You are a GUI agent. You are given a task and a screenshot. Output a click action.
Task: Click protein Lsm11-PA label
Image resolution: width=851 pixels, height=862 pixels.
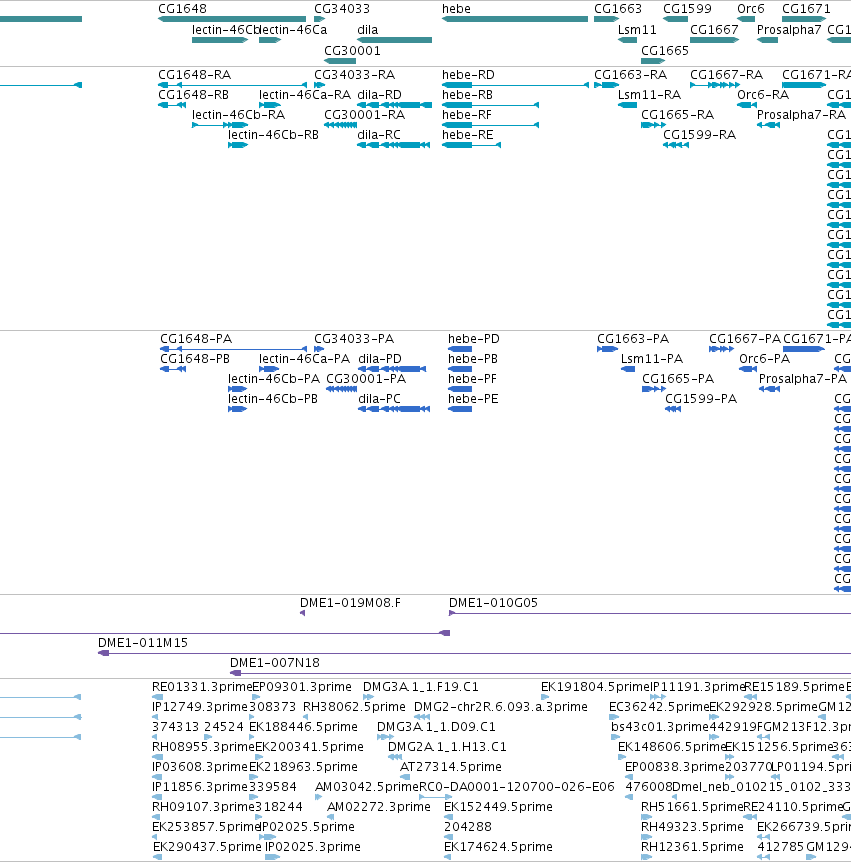coord(651,358)
